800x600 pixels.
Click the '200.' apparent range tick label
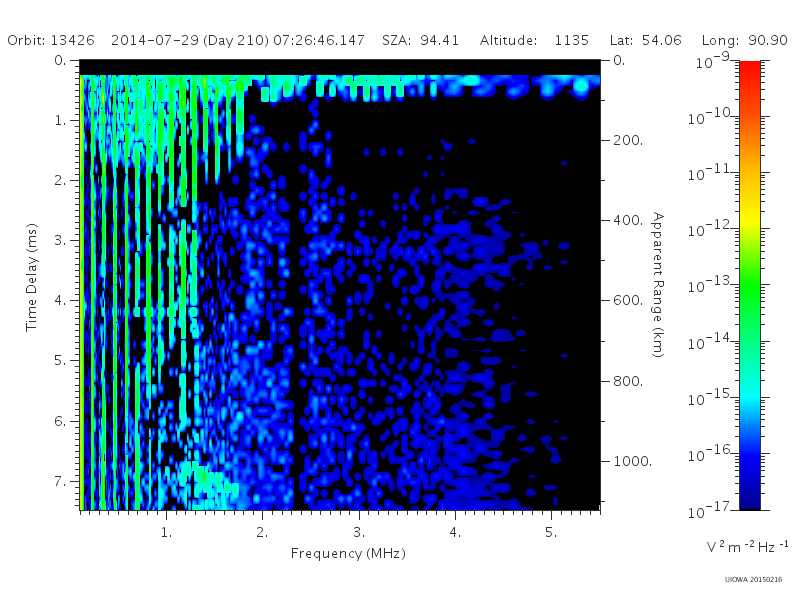click(x=628, y=140)
